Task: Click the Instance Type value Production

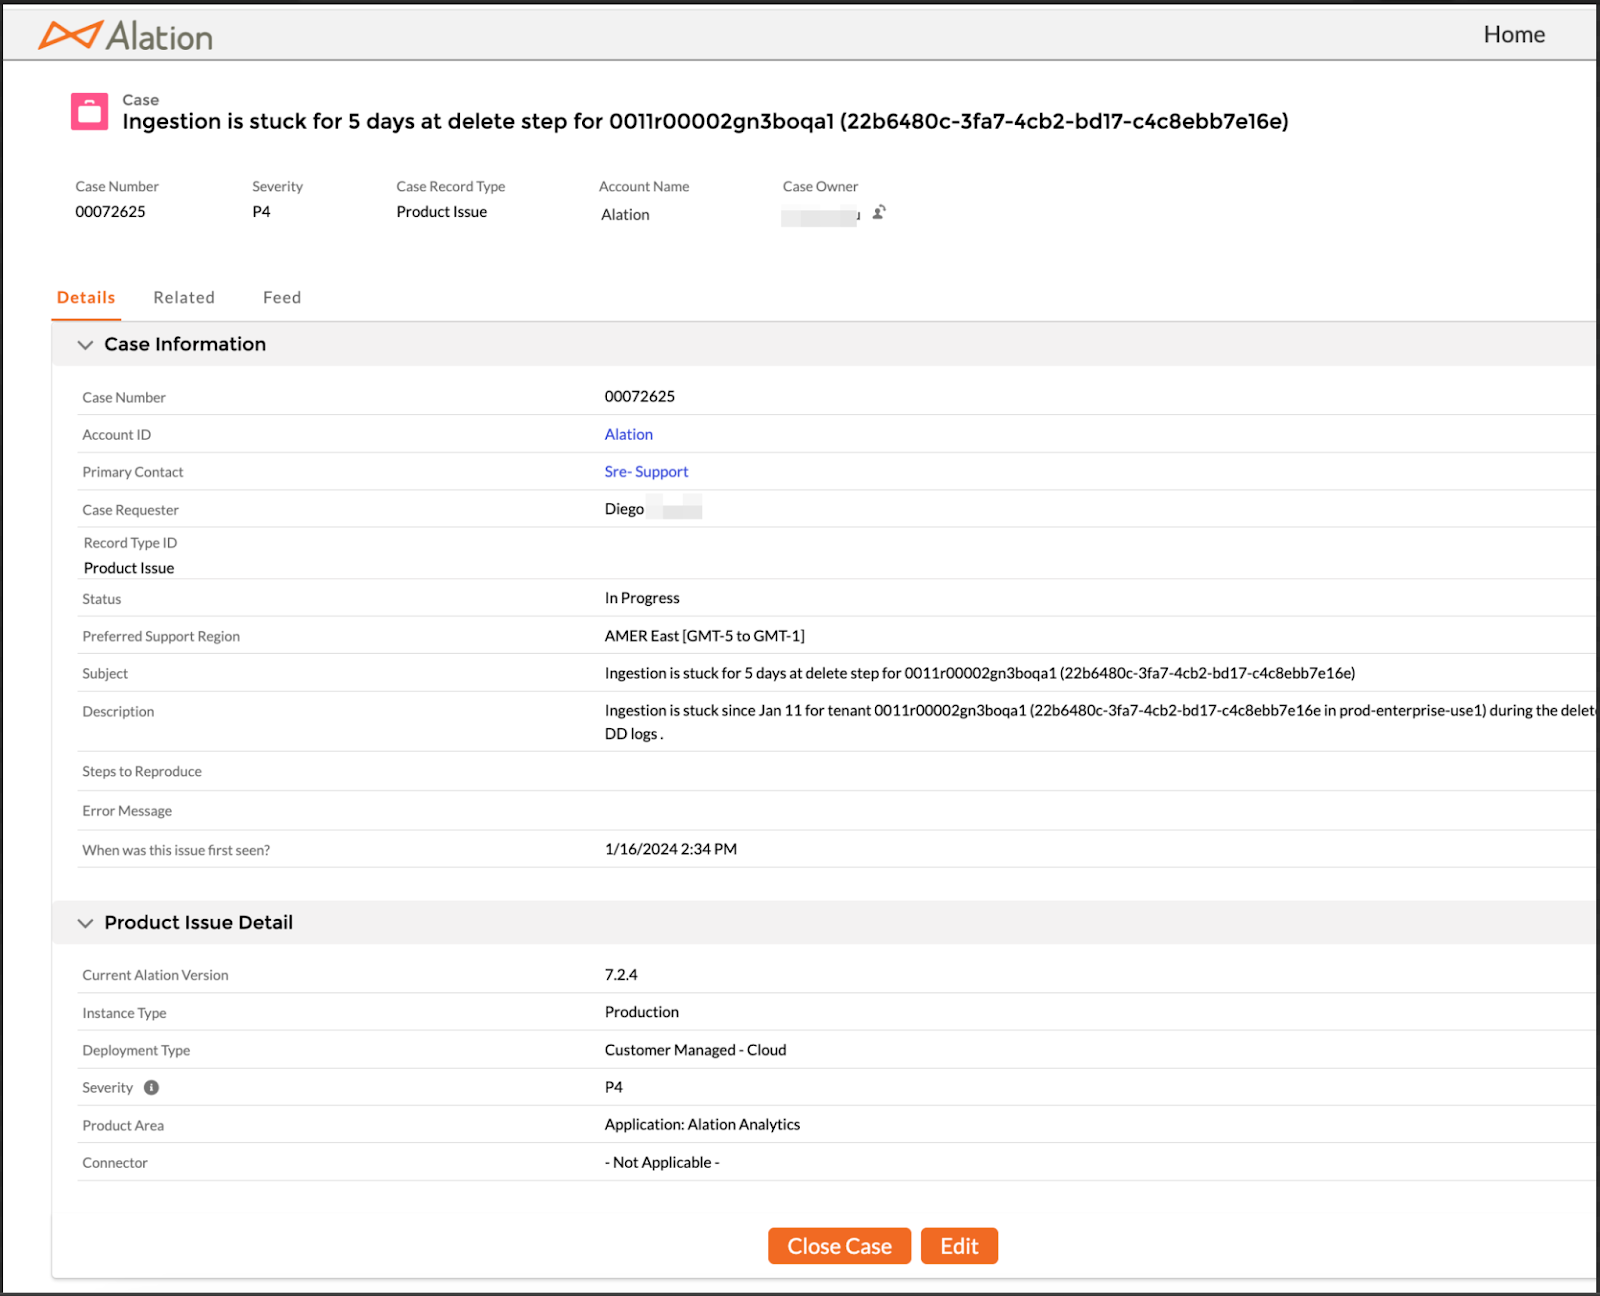Action: coord(641,1012)
